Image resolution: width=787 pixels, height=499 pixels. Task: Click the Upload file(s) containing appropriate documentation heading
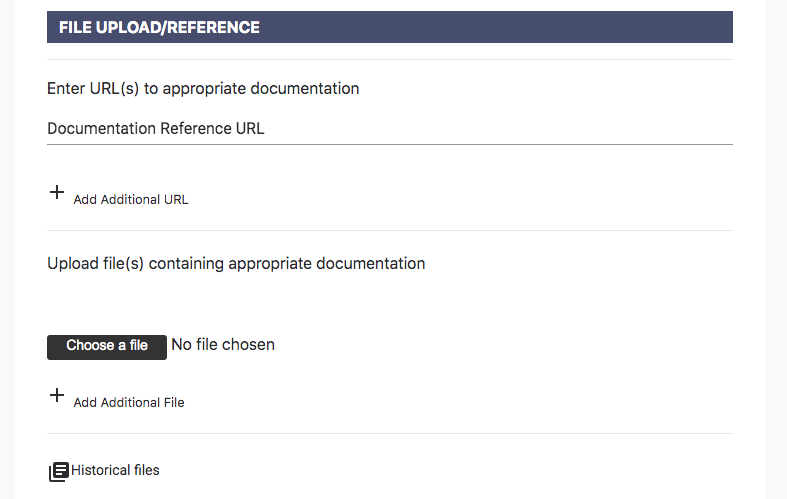coord(236,264)
